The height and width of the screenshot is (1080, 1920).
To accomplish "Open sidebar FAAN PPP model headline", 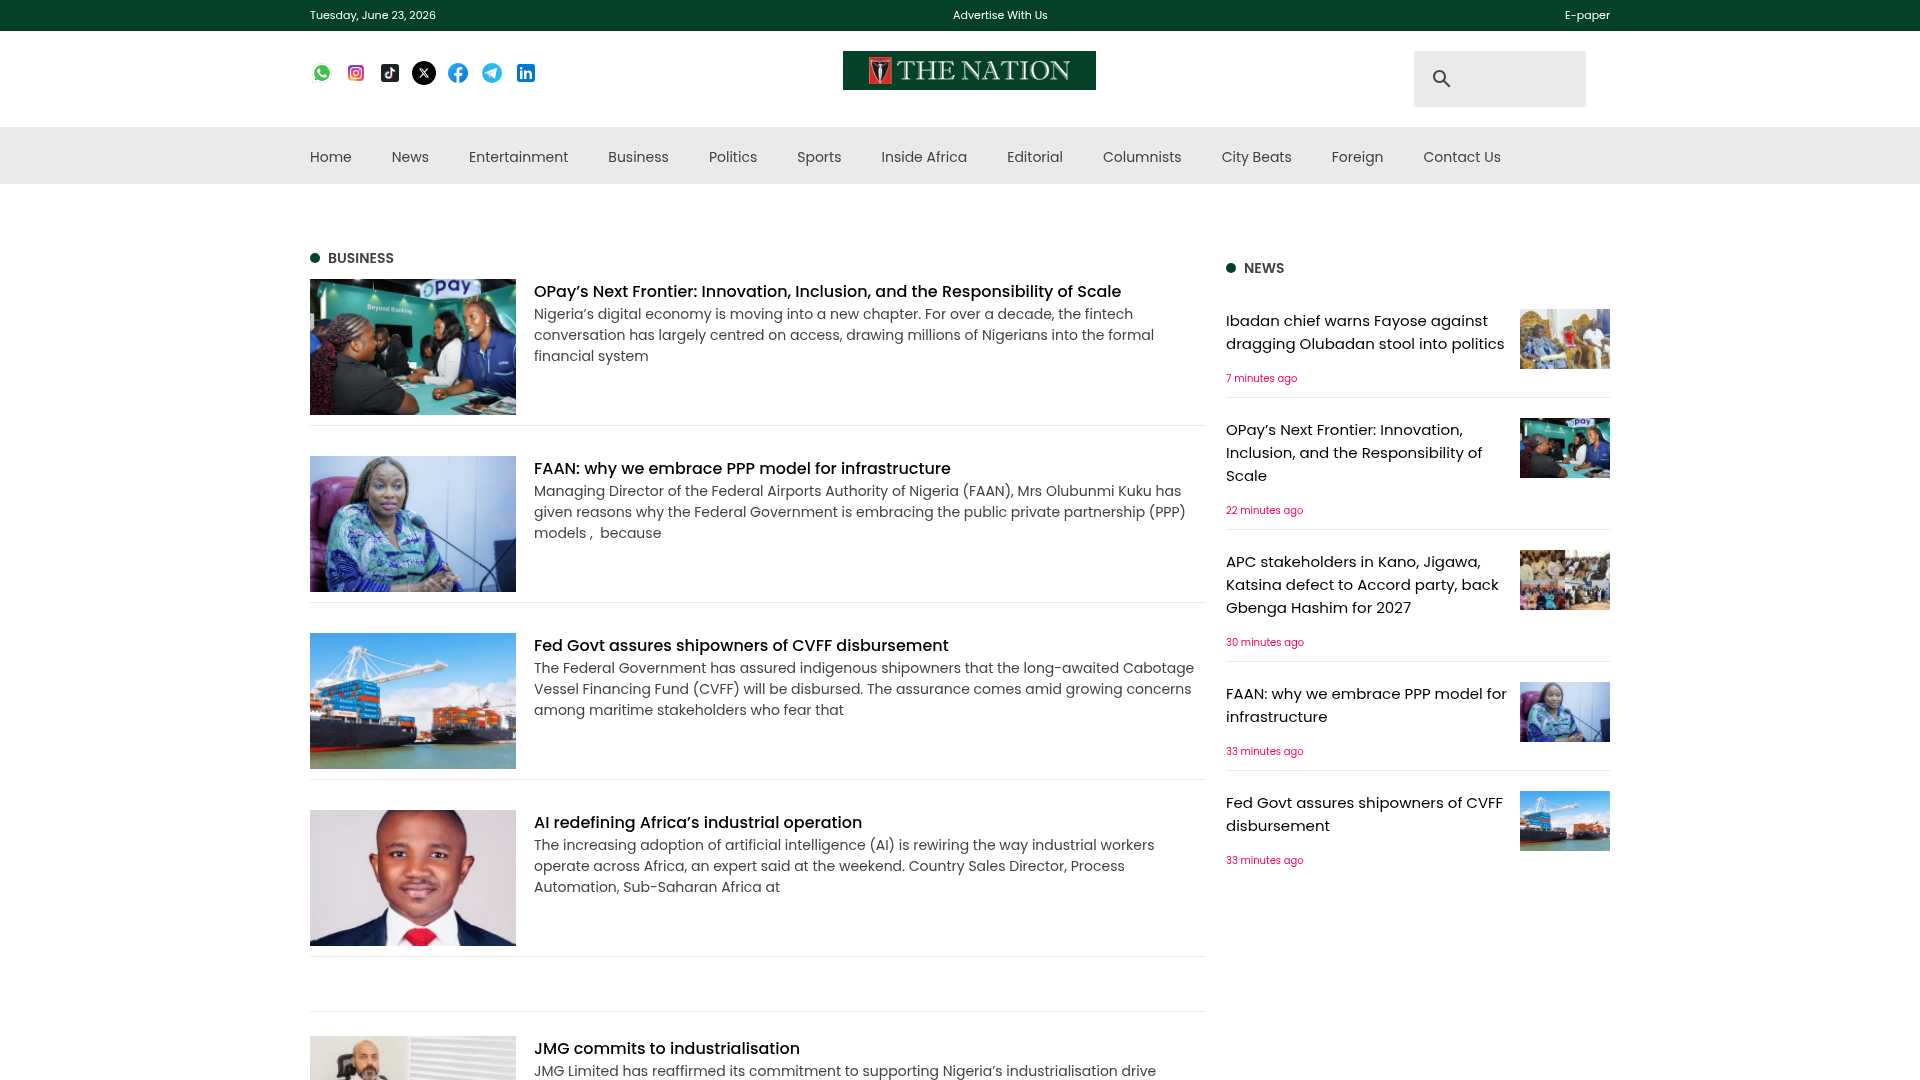I will tap(1366, 705).
